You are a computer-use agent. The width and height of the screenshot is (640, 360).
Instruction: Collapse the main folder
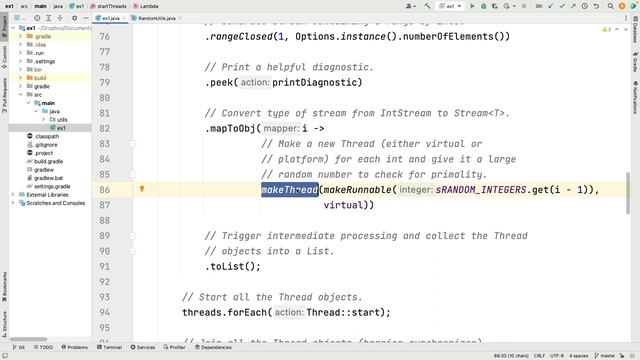pos(29,103)
